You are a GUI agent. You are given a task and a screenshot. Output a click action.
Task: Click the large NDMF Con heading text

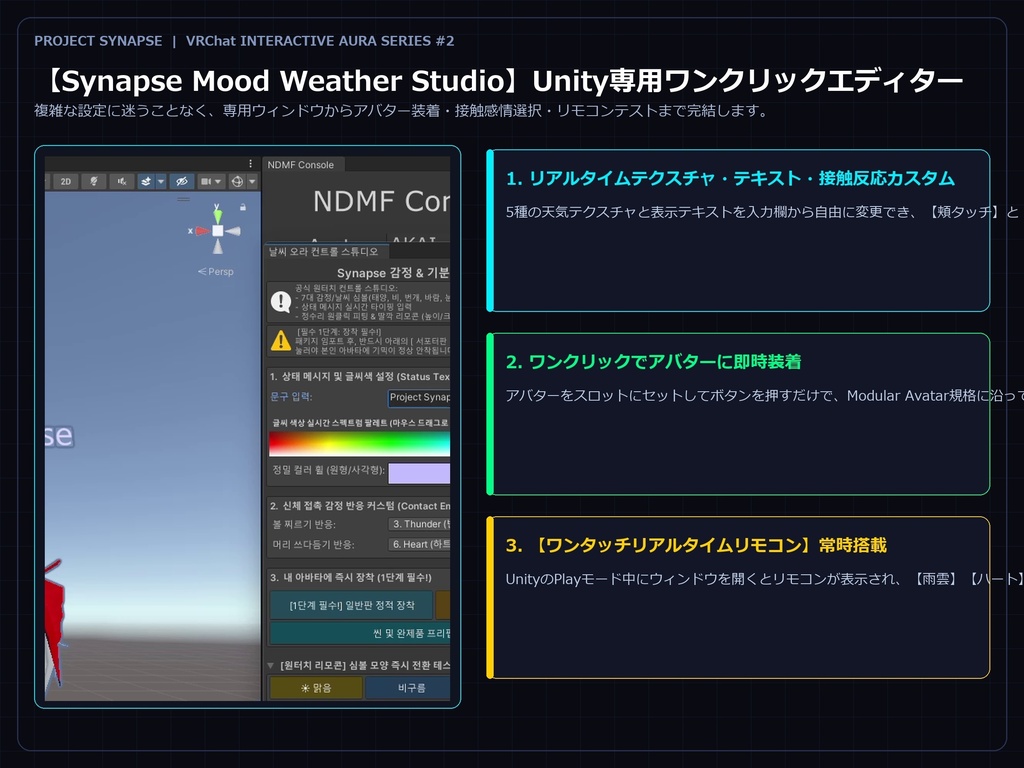coord(381,201)
